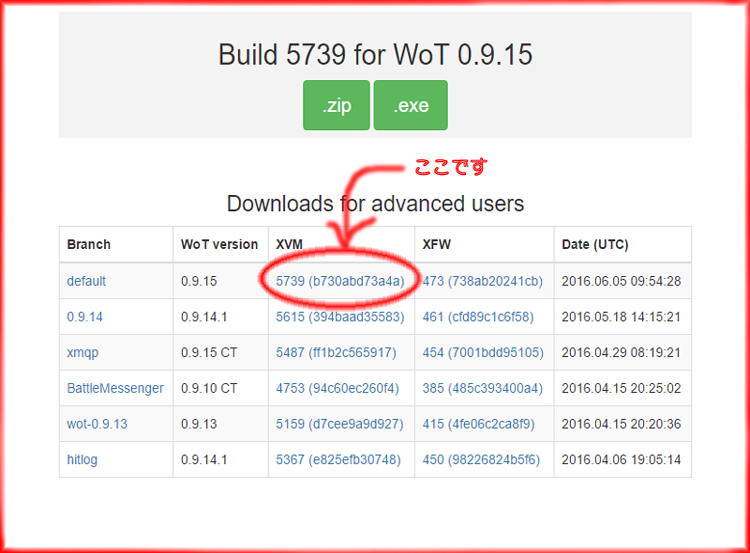Click XFW build 461 (cfd89c1c6f58)
The height and width of the screenshot is (553, 750).
478,317
